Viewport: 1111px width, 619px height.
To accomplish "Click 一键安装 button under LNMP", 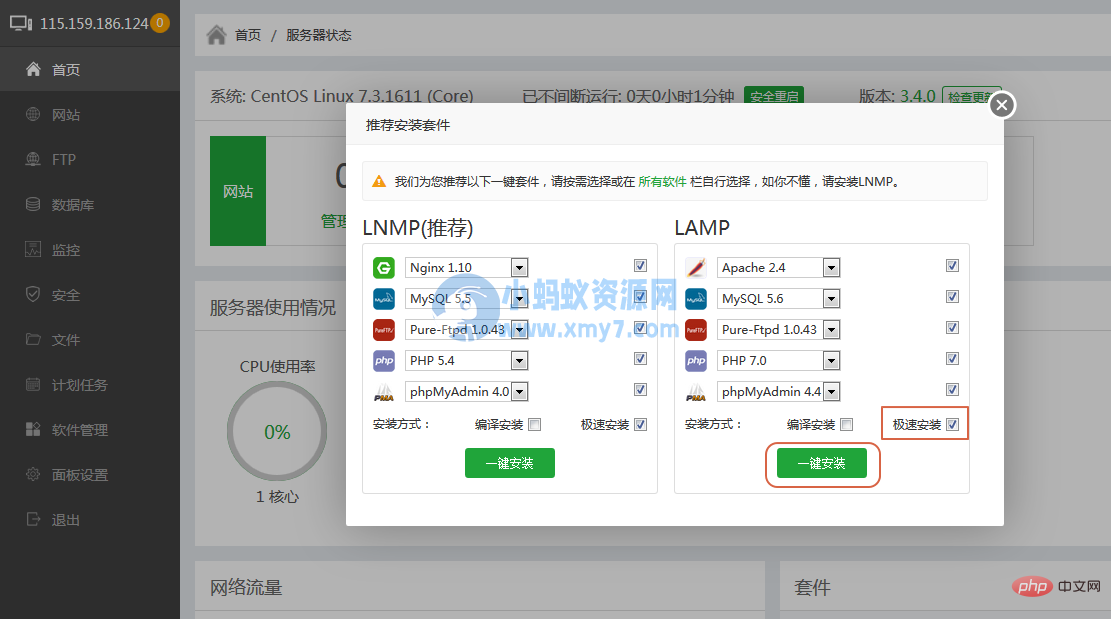I will pos(509,463).
